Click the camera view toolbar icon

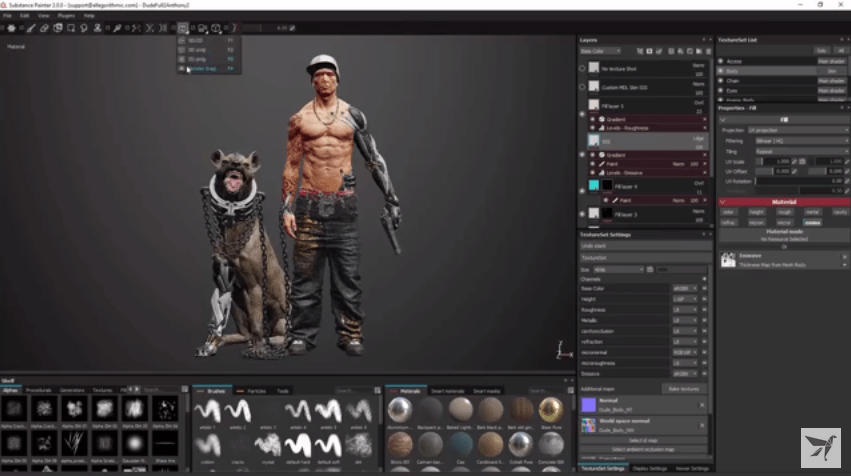point(202,28)
